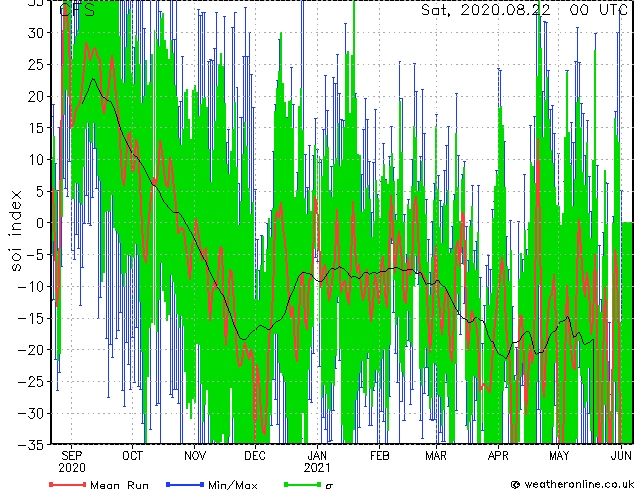Click the 'JAN' month axis label
This screenshot has height=490, width=634.
317,456
